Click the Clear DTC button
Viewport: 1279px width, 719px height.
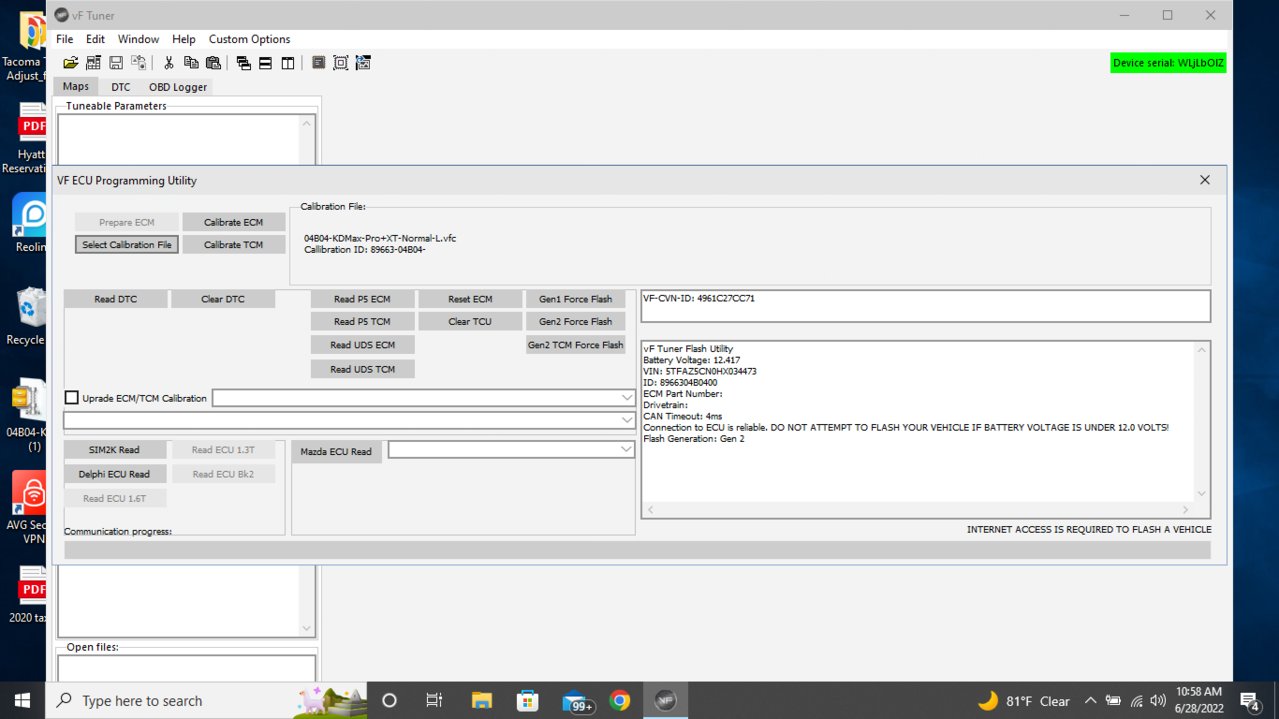223,299
